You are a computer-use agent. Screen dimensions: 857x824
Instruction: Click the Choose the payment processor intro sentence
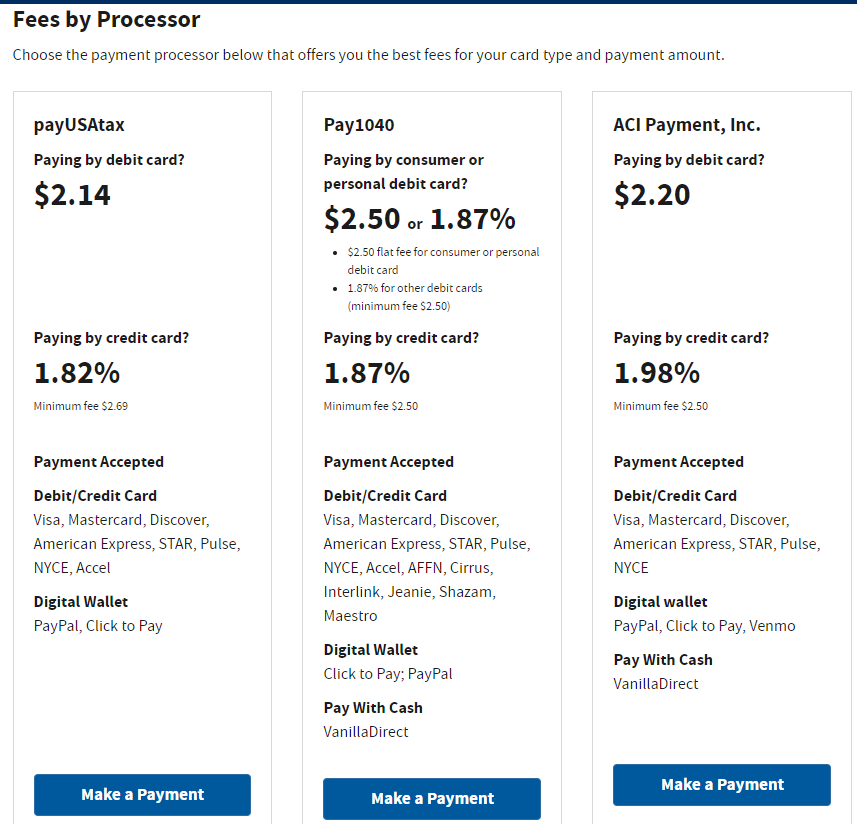[x=368, y=55]
